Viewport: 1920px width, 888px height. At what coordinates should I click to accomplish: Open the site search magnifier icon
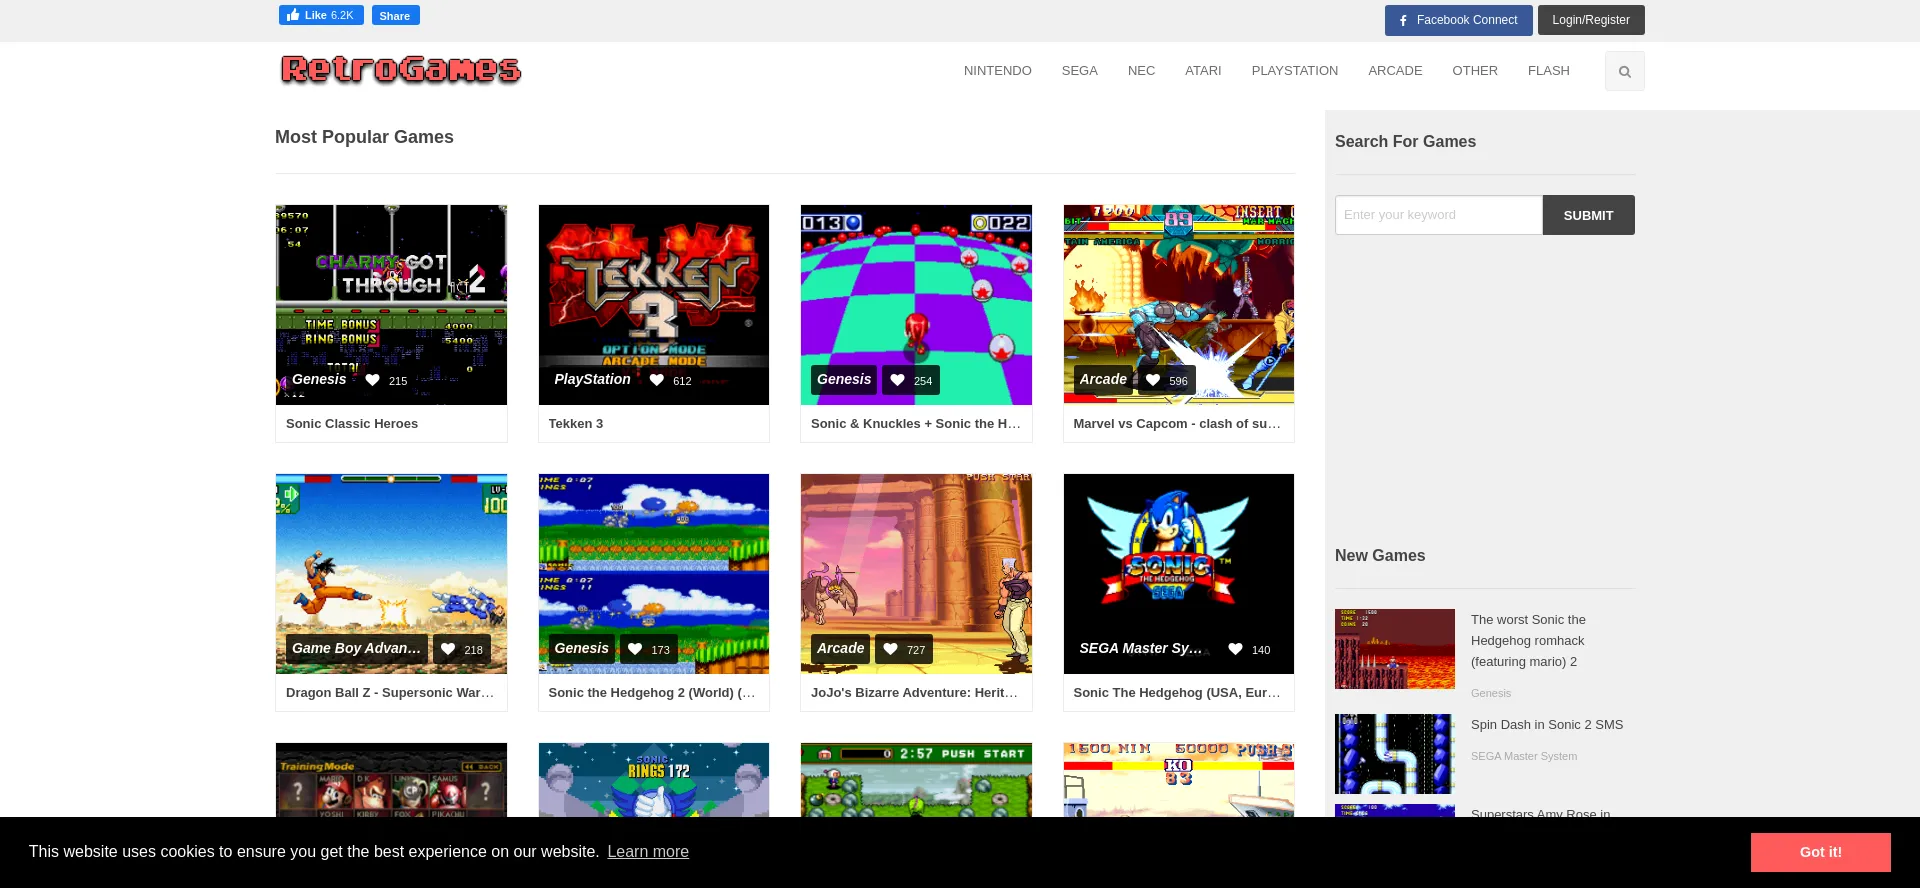pyautogui.click(x=1624, y=71)
